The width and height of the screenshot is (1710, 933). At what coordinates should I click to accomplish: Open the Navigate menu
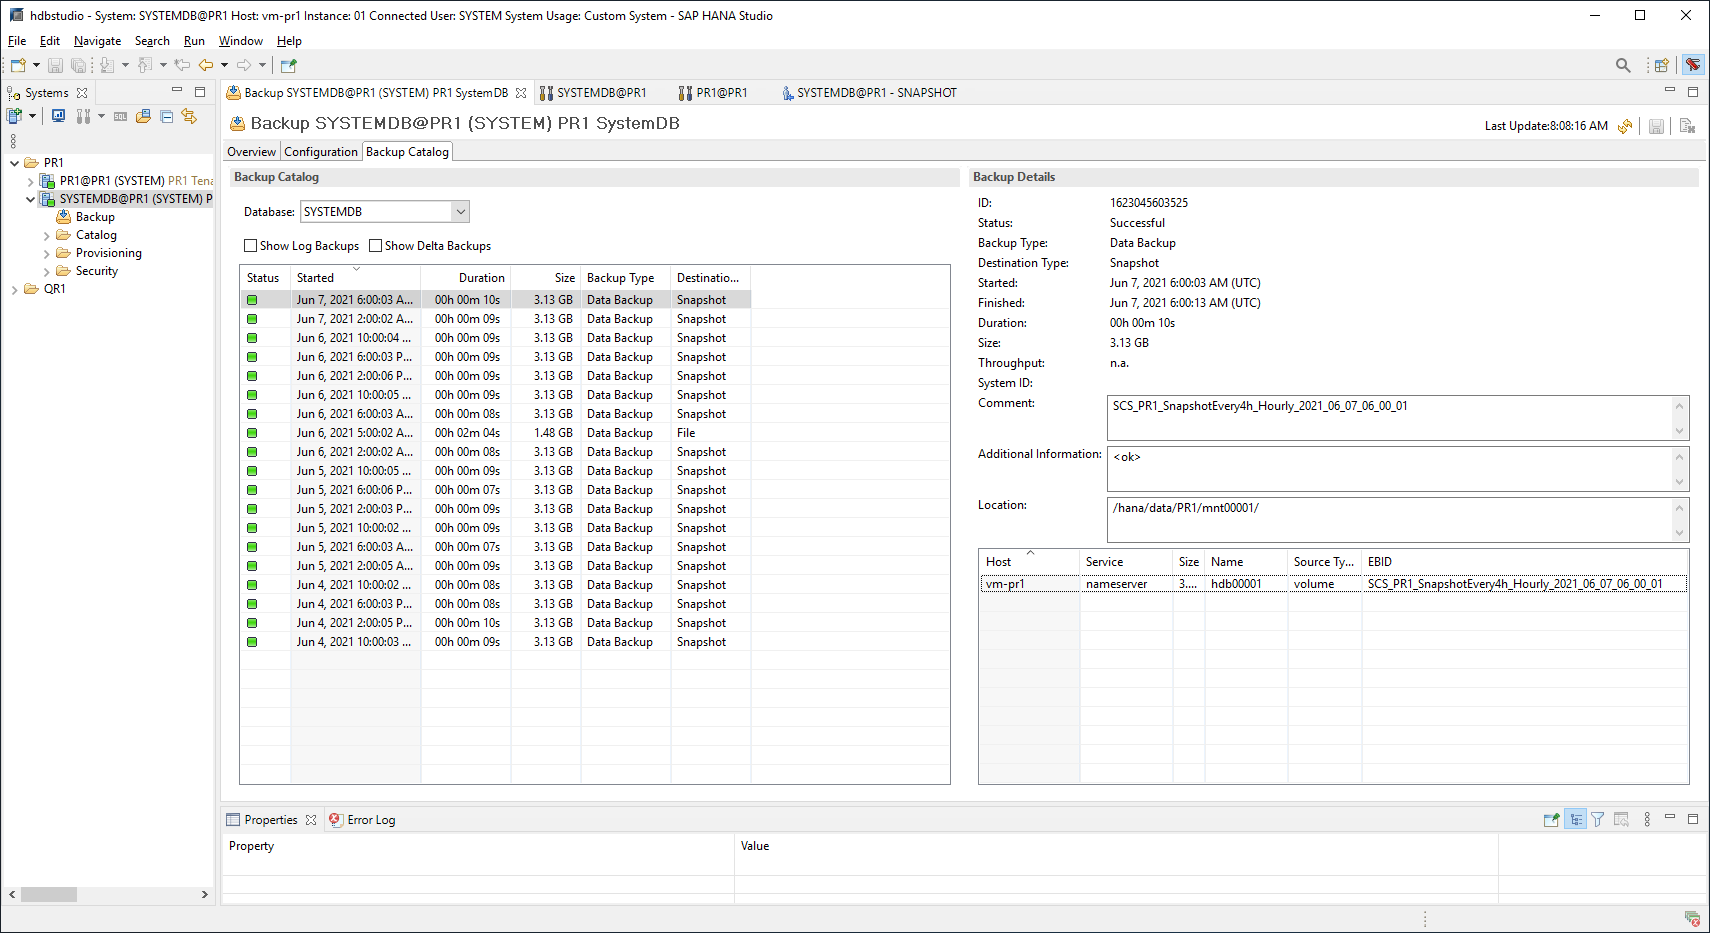(97, 41)
